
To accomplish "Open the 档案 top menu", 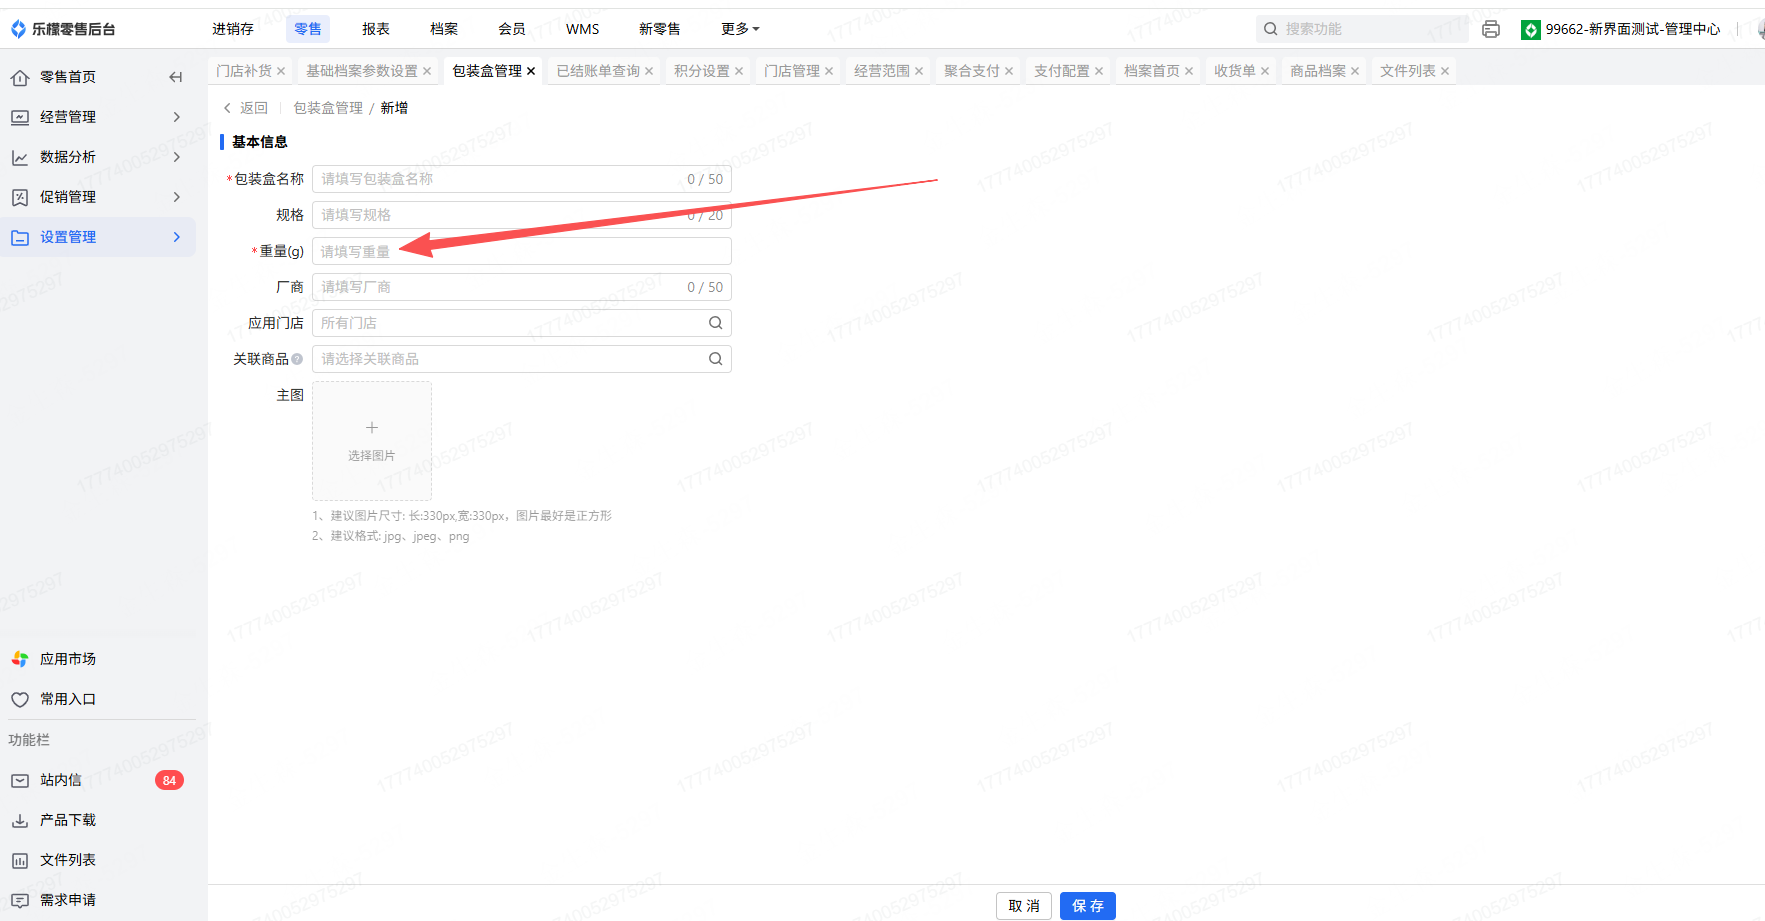I will [444, 29].
